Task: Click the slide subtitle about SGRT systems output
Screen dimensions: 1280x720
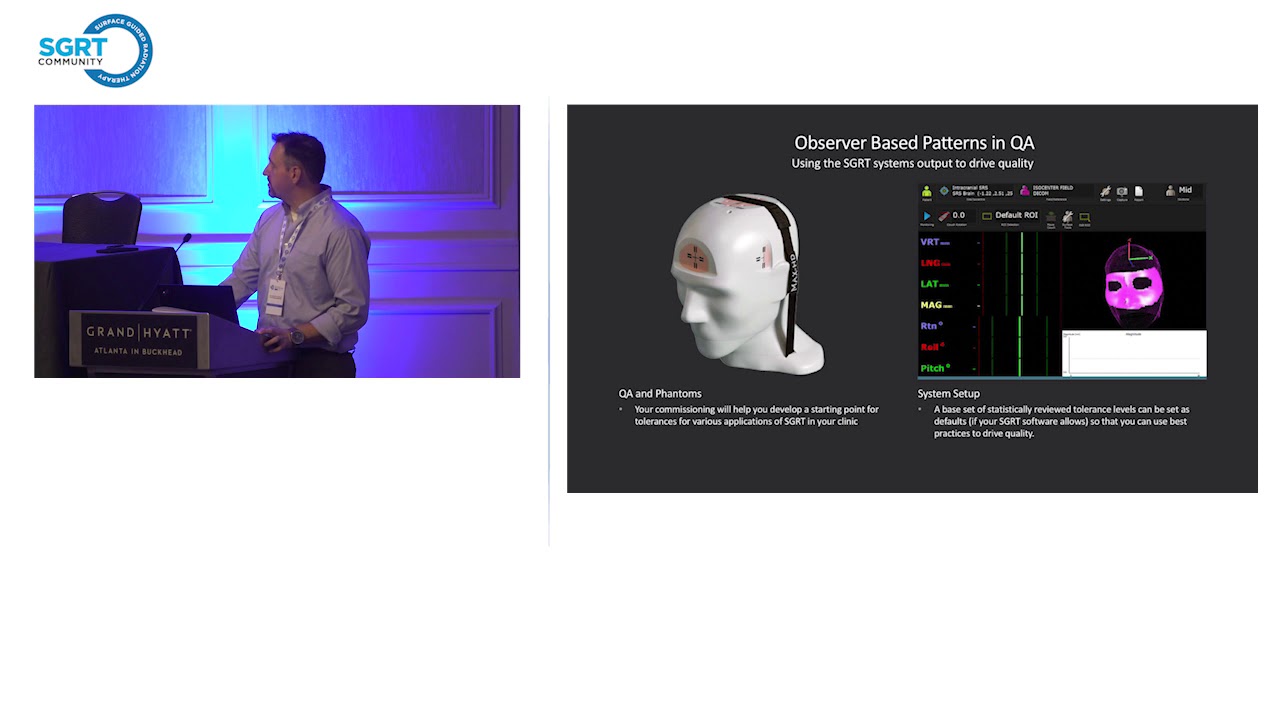Action: pos(912,163)
